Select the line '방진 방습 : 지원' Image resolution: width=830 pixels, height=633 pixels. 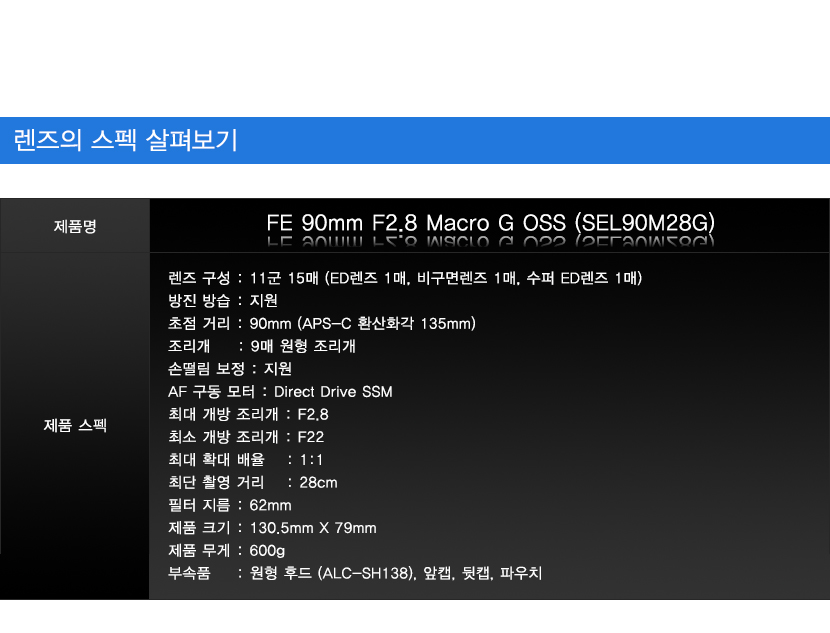coord(223,301)
